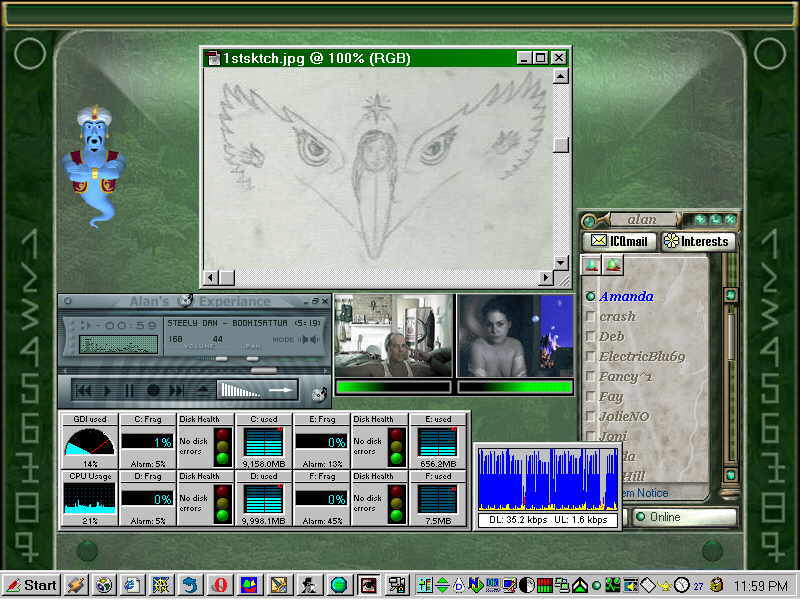The image size is (800, 600).
Task: Open the Interests tab in ICQ
Action: point(698,241)
